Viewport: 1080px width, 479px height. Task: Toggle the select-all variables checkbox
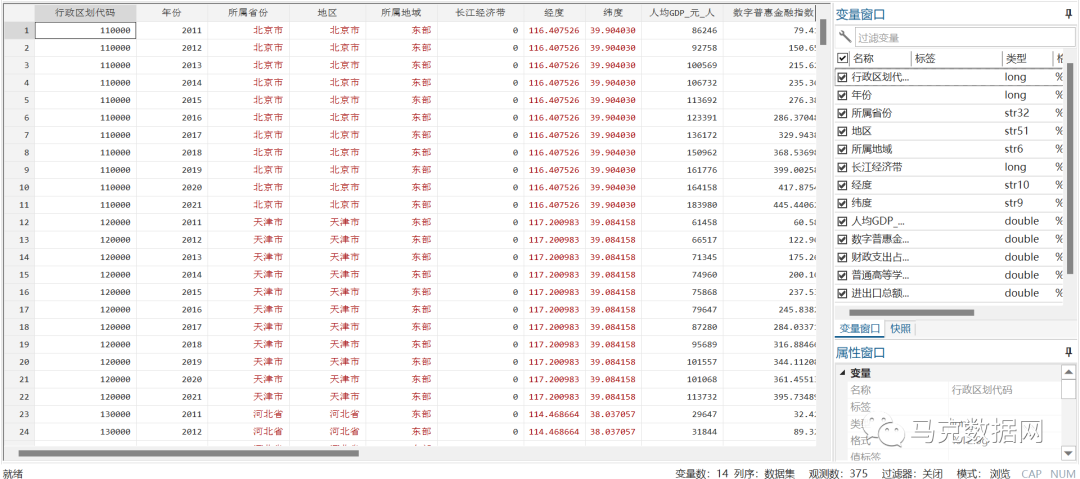pyautogui.click(x=842, y=59)
